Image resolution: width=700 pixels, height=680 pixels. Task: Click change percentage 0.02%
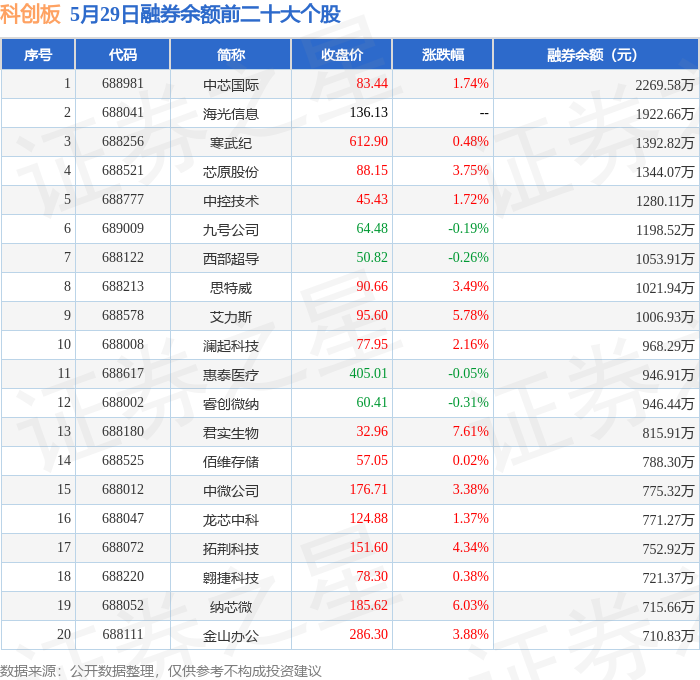471,461
